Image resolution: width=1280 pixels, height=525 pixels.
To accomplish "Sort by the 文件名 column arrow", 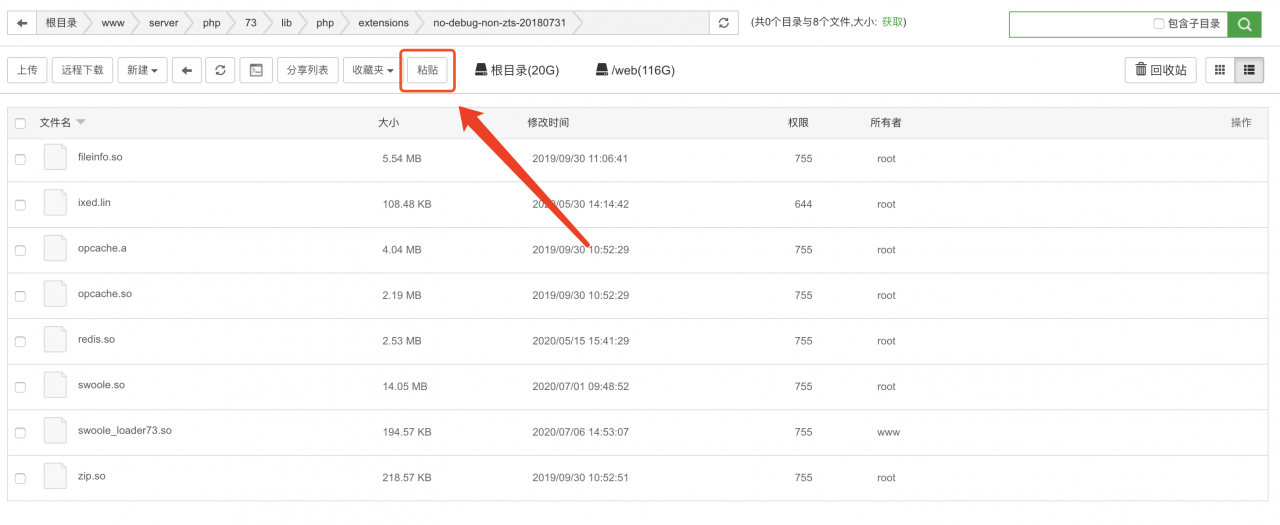I will point(81,122).
